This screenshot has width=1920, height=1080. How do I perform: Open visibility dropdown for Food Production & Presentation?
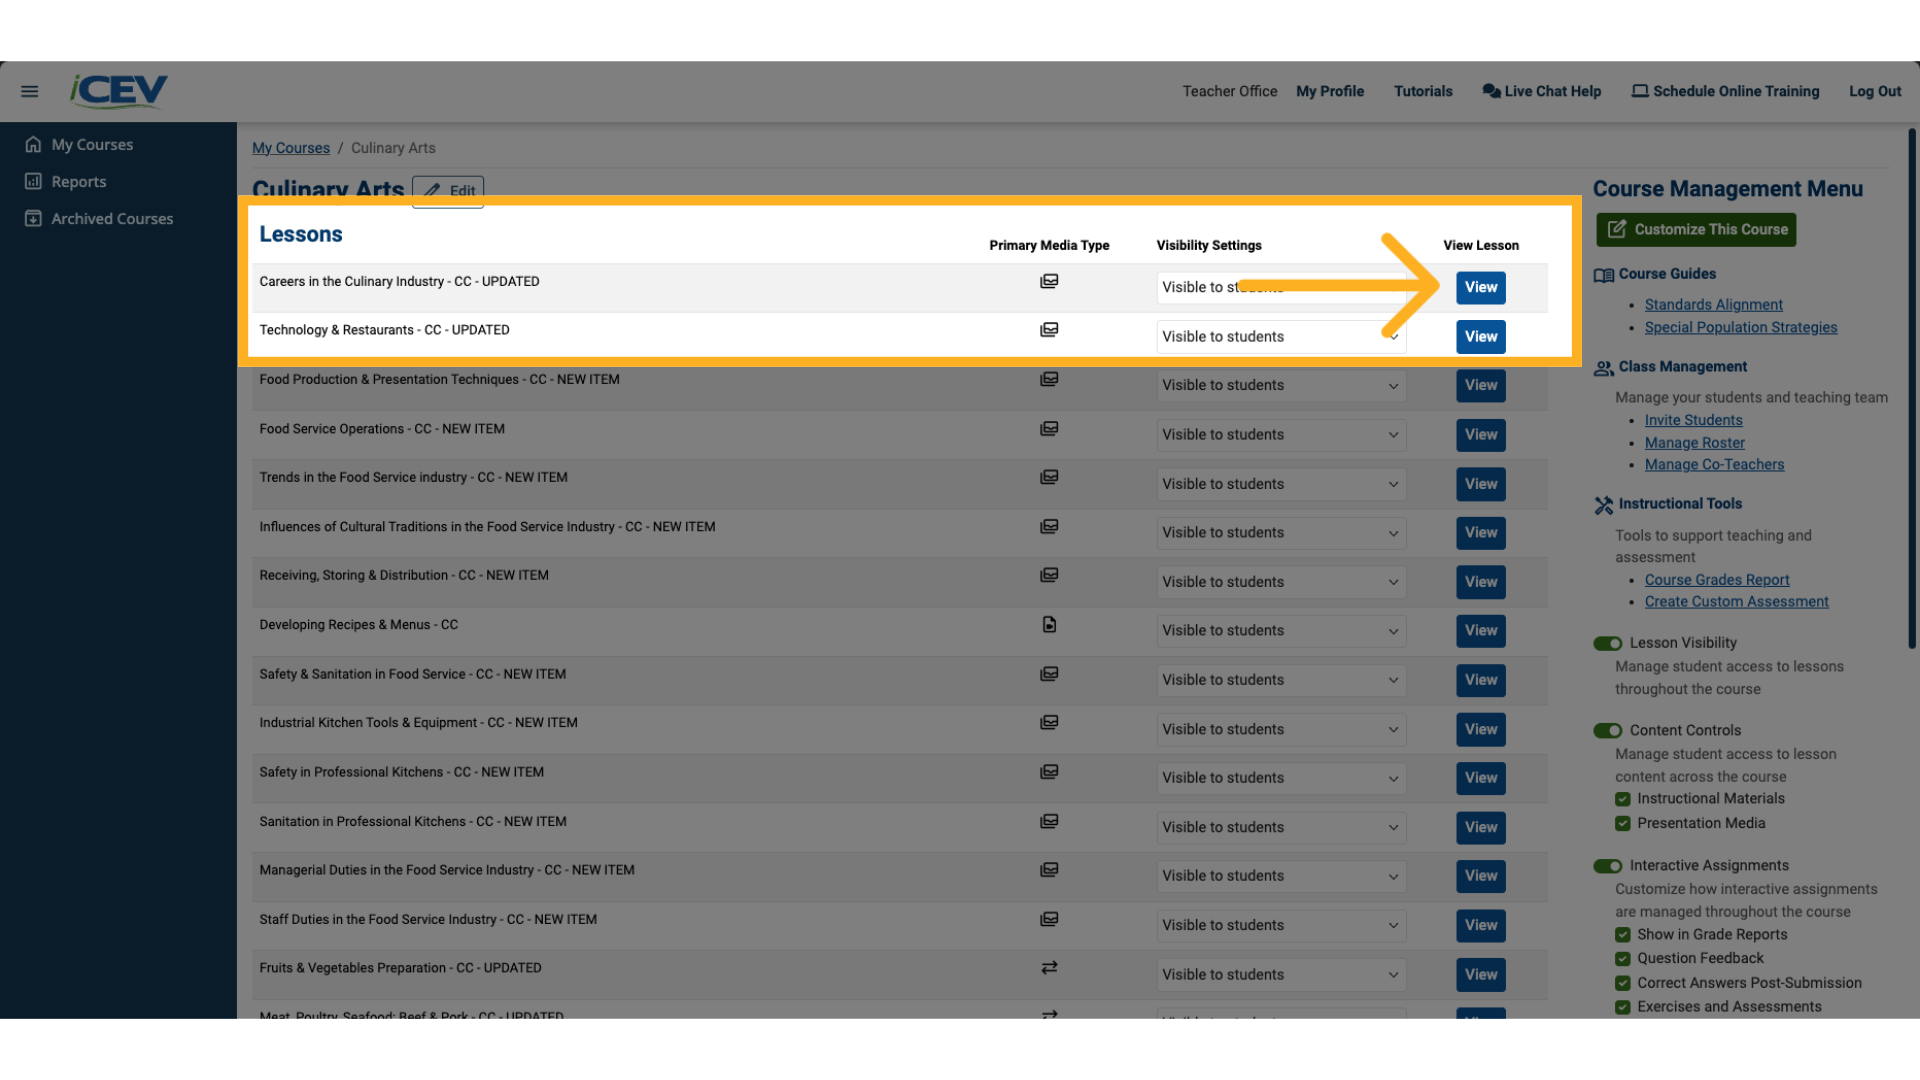click(x=1281, y=385)
